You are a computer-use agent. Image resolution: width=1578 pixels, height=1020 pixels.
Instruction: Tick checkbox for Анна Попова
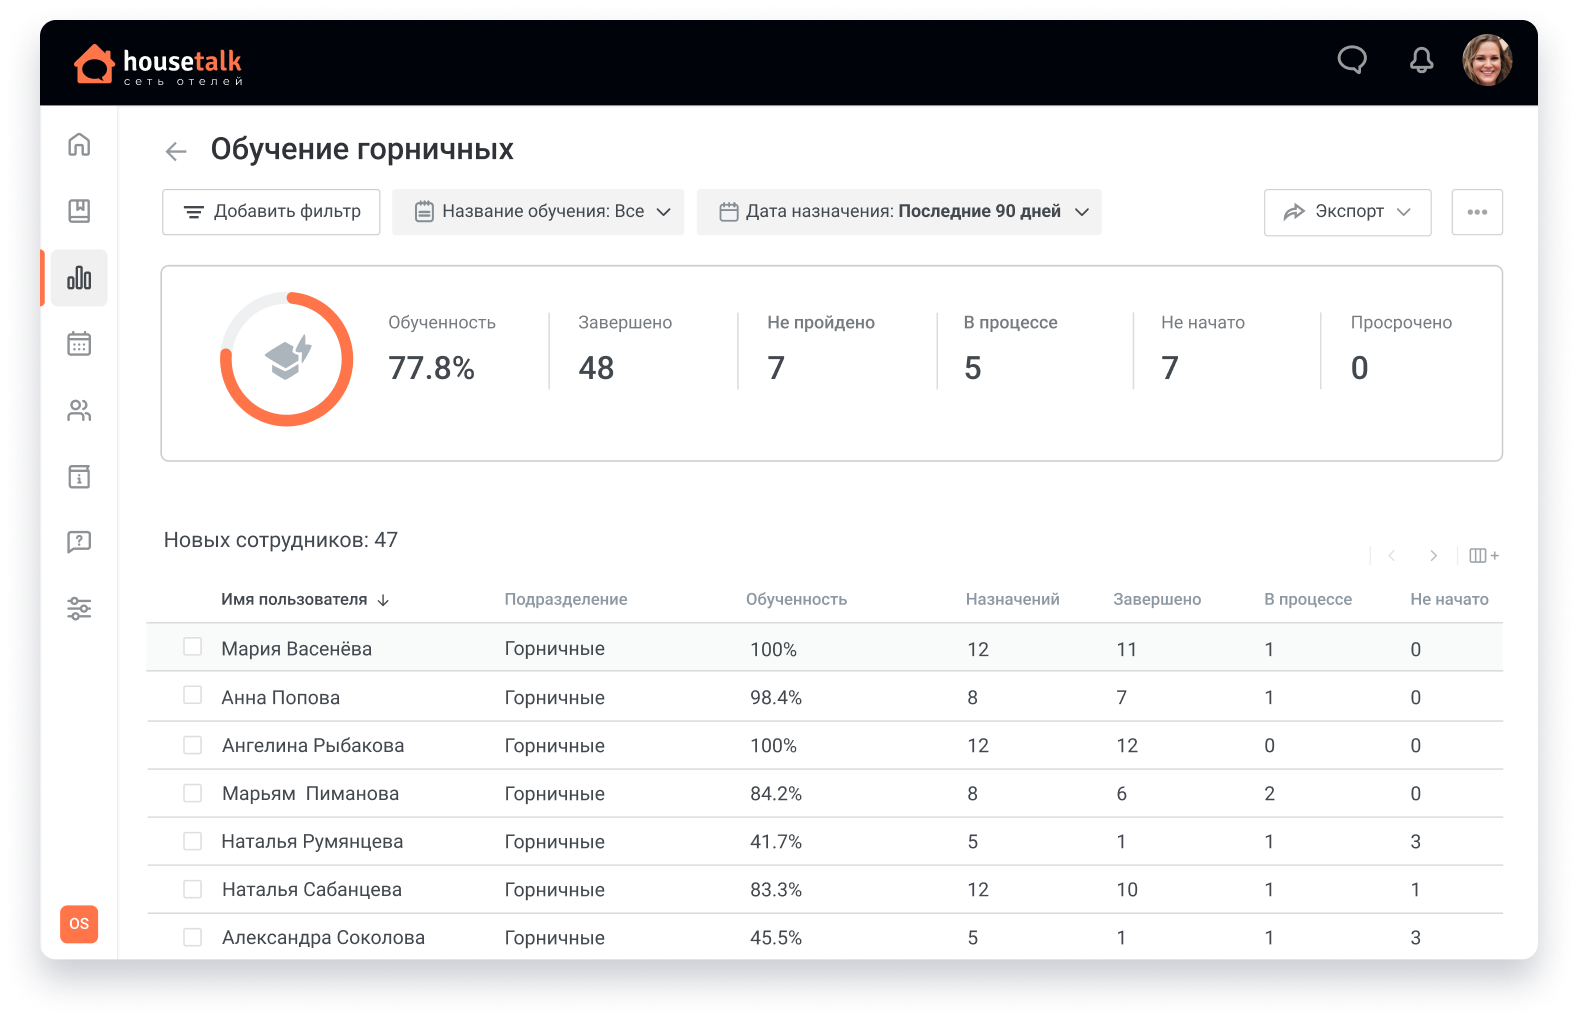pos(193,695)
